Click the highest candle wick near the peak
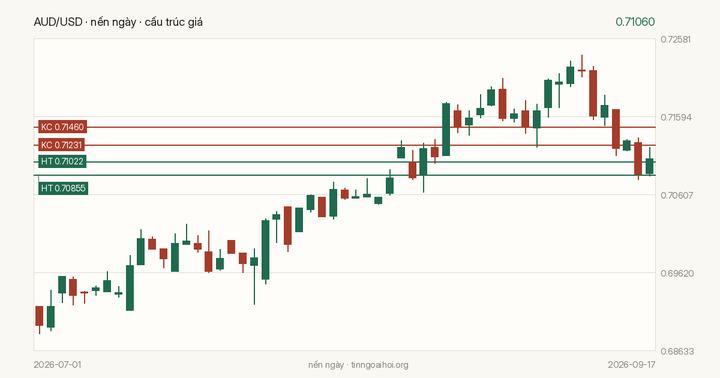The width and height of the screenshot is (720, 378). pyautogui.click(x=582, y=66)
